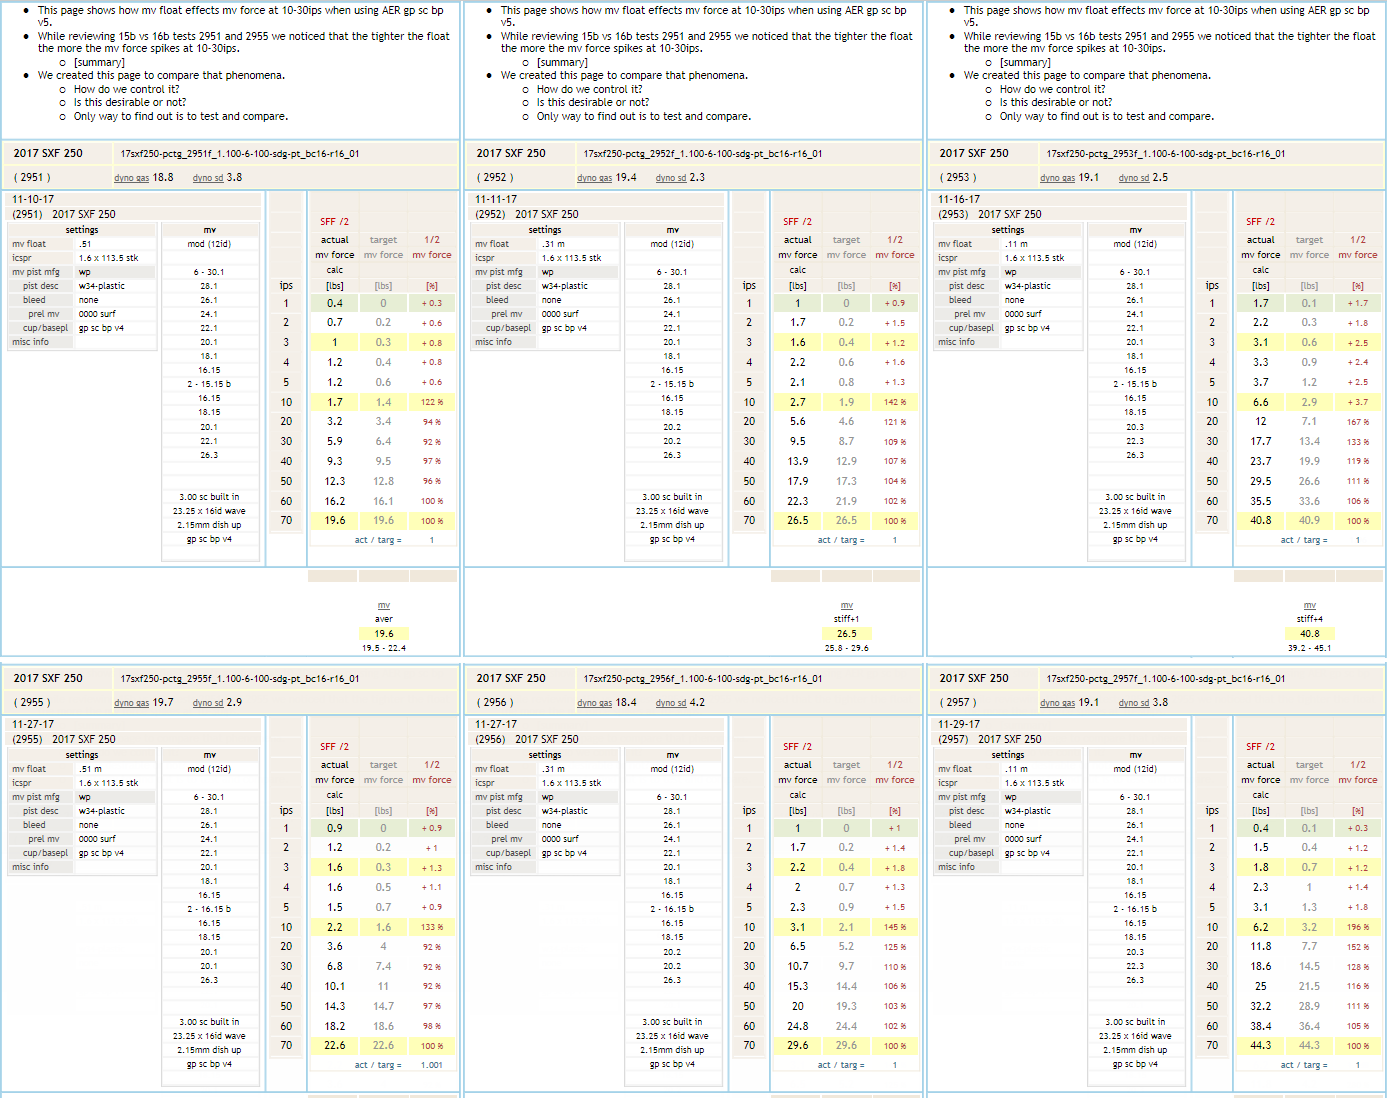Click the mv link above stiff+1
The image size is (1387, 1098).
[847, 605]
